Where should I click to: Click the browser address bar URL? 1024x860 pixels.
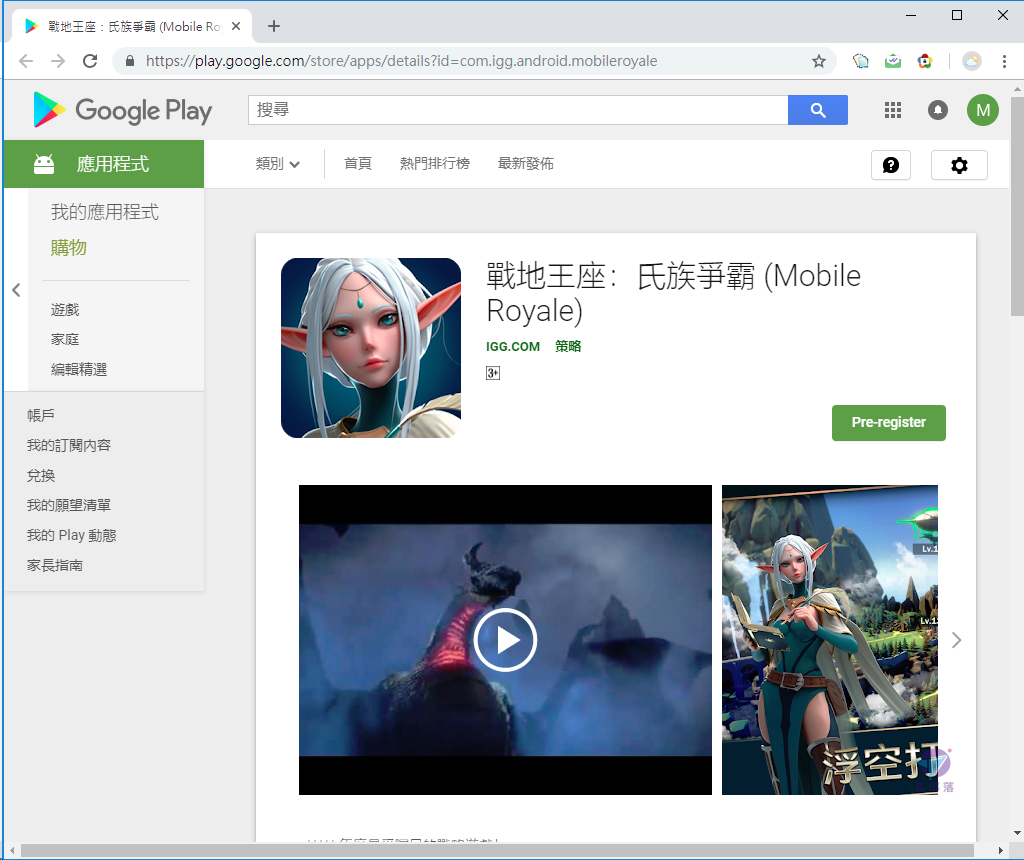(x=401, y=61)
